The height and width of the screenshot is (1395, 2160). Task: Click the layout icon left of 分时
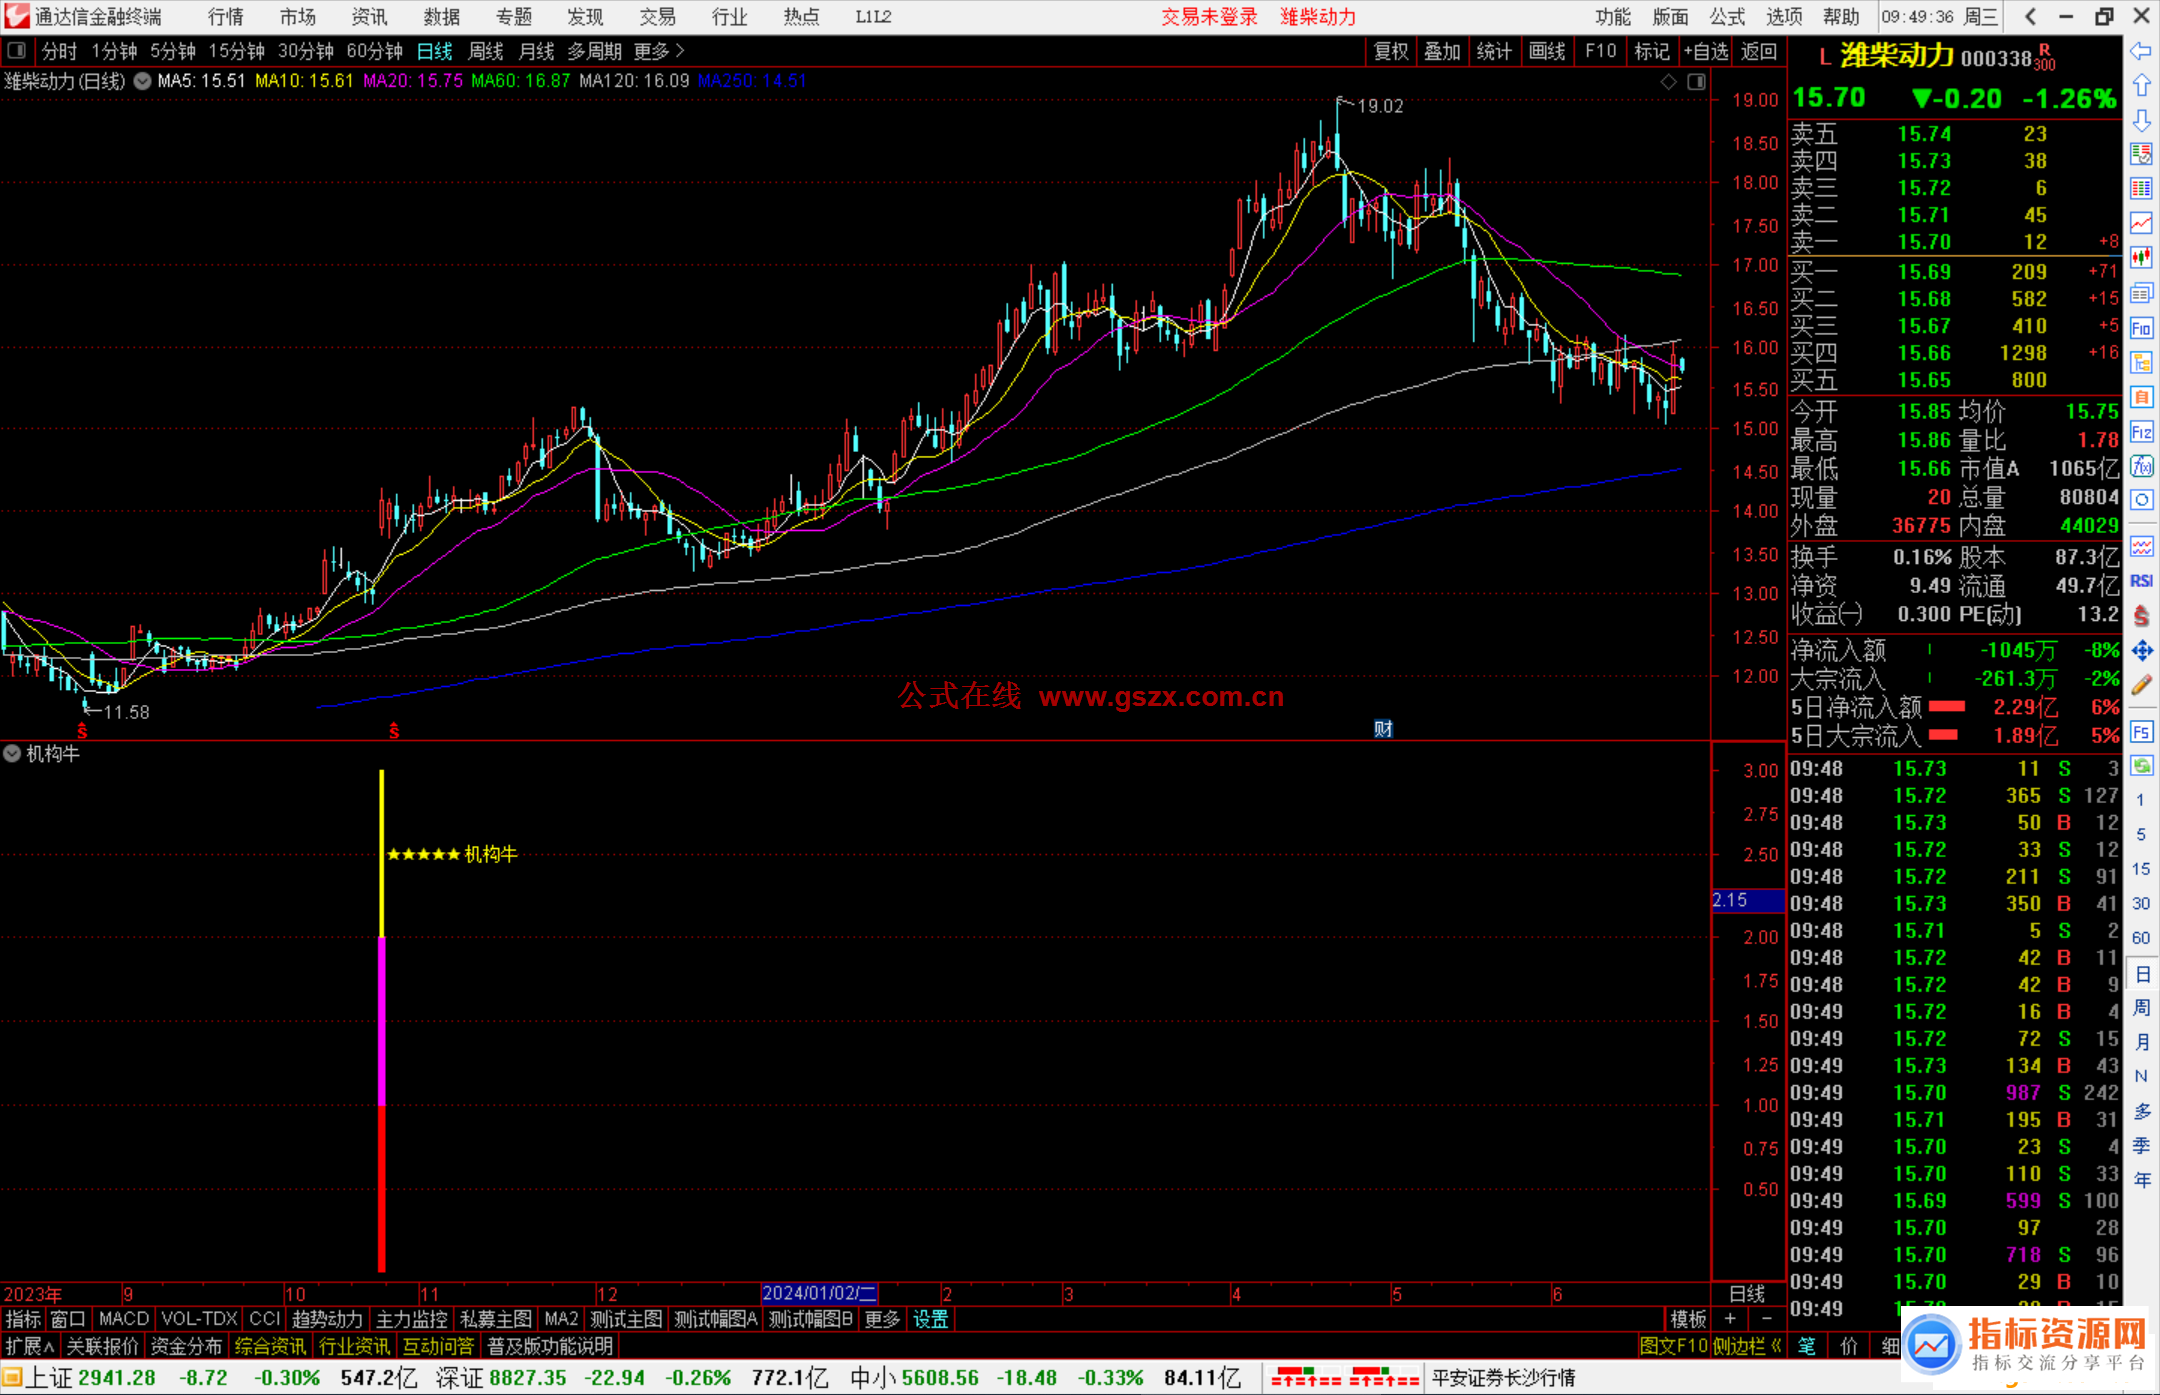[x=16, y=51]
